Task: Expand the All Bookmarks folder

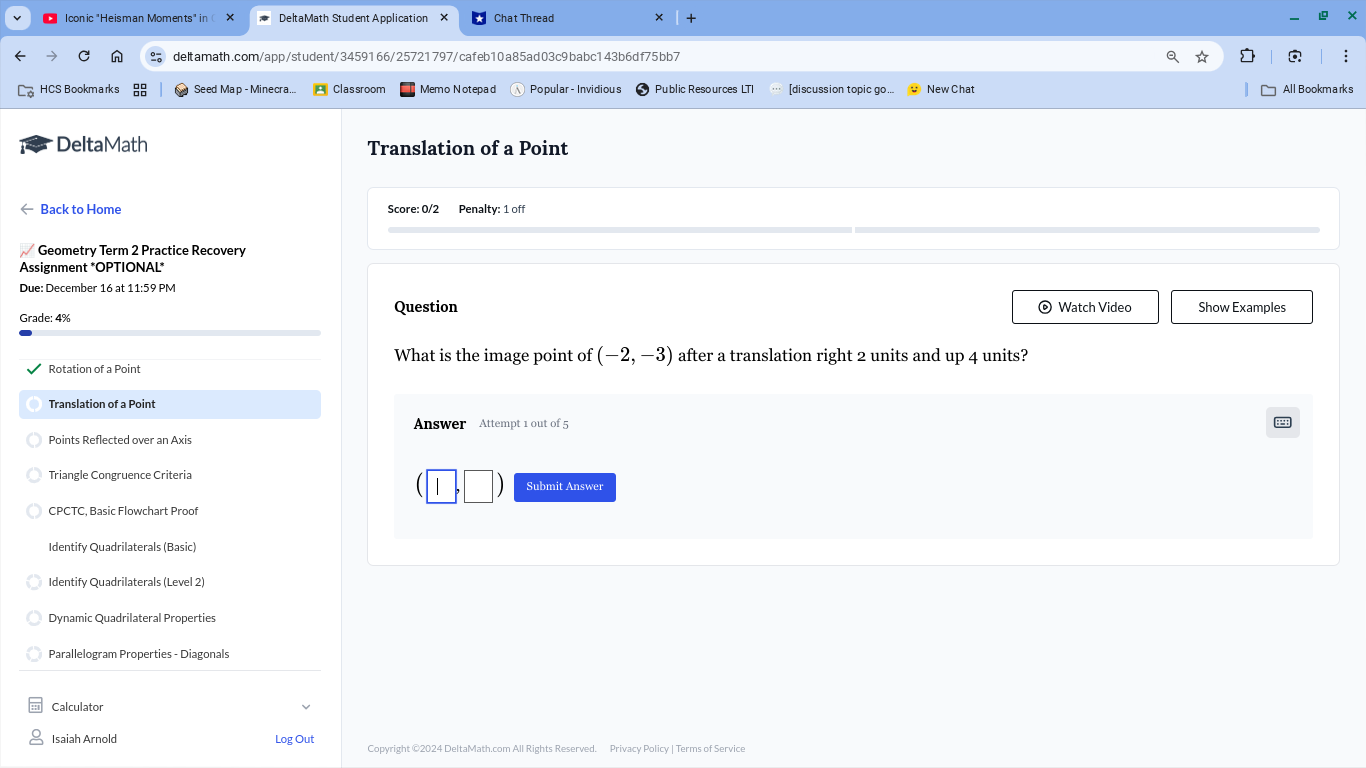Action: tap(1307, 89)
